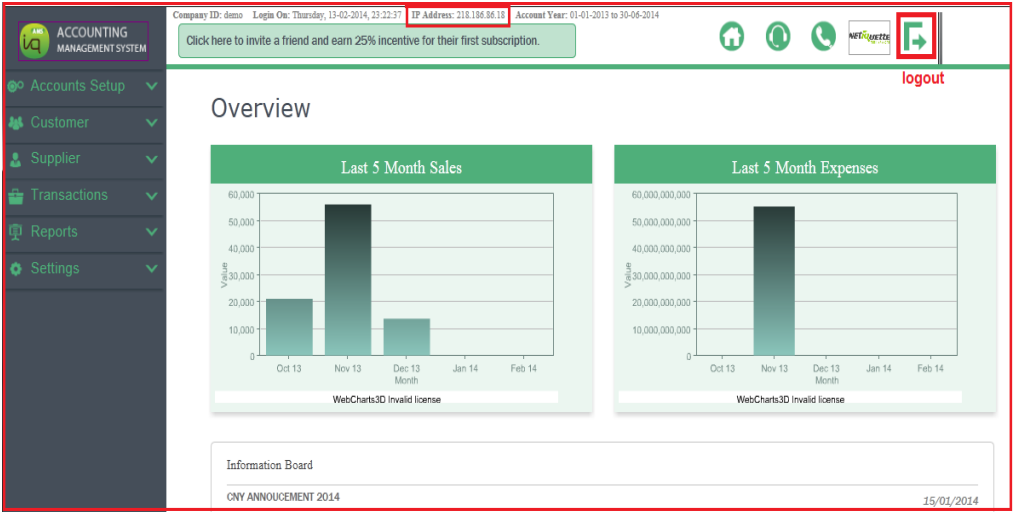Click the Nov 13 bar in sales chart
The height and width of the screenshot is (515, 1016).
[x=348, y=280]
